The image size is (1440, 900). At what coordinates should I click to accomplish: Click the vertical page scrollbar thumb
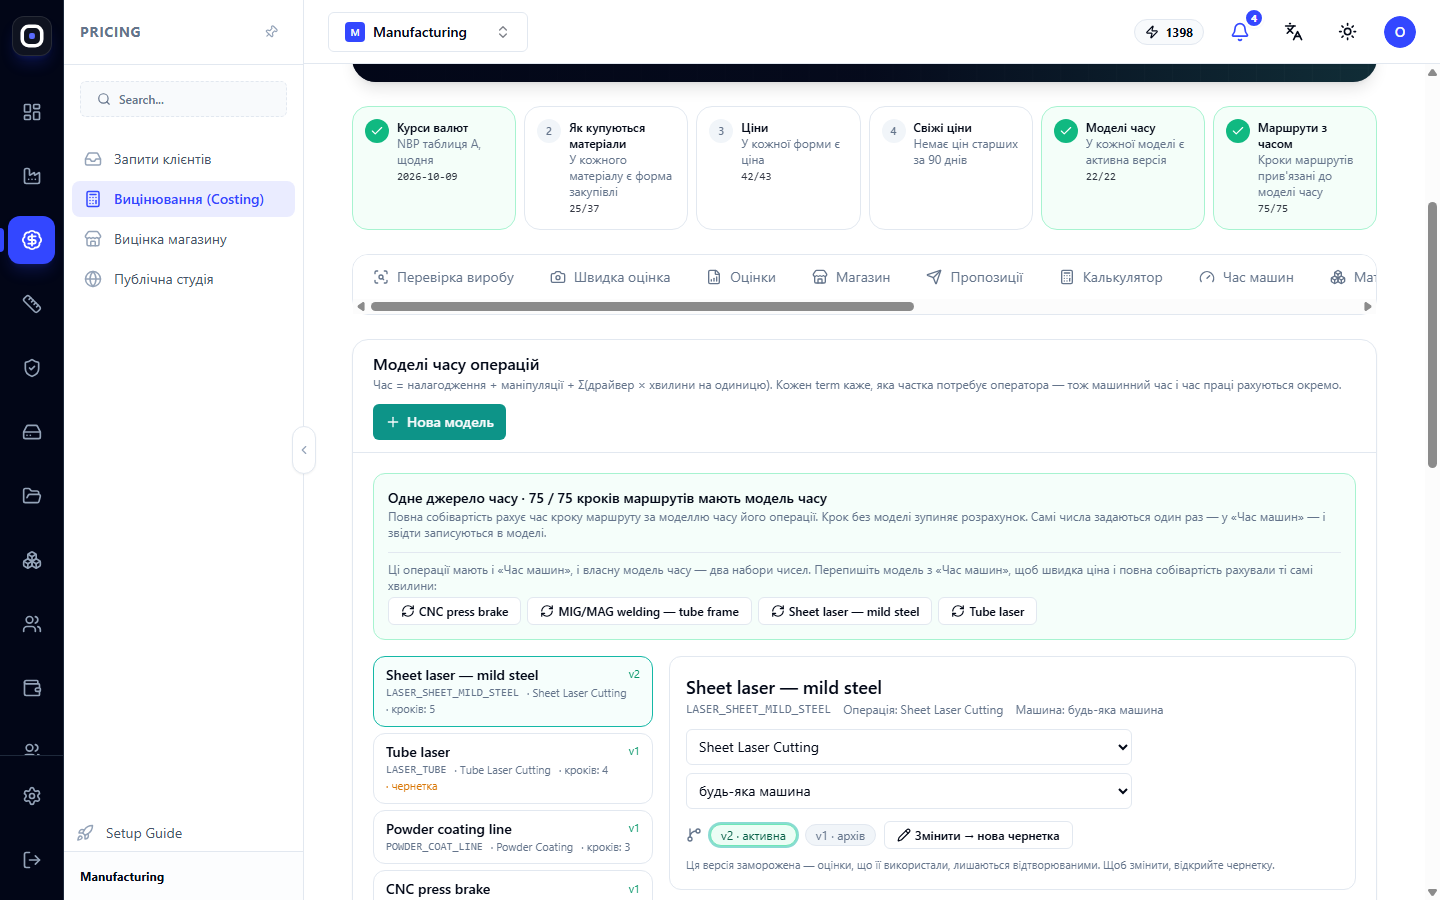pyautogui.click(x=1432, y=335)
